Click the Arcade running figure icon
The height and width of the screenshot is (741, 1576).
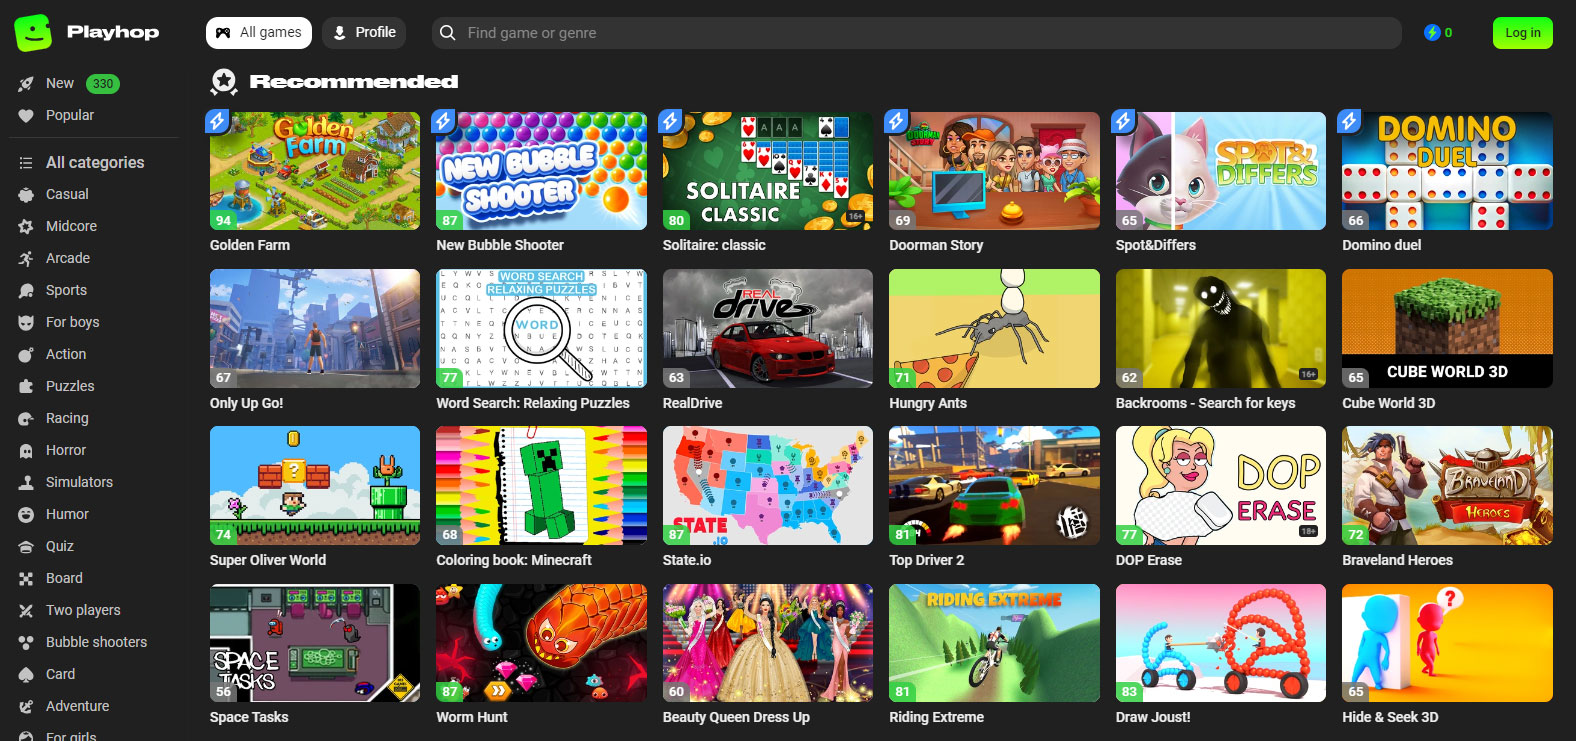tap(26, 259)
